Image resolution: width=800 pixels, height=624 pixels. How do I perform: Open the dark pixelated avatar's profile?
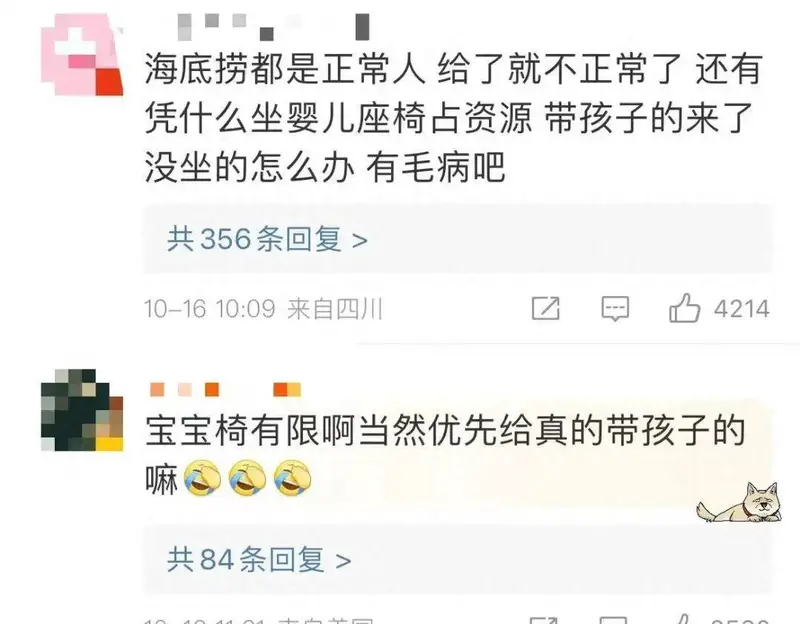(82, 410)
